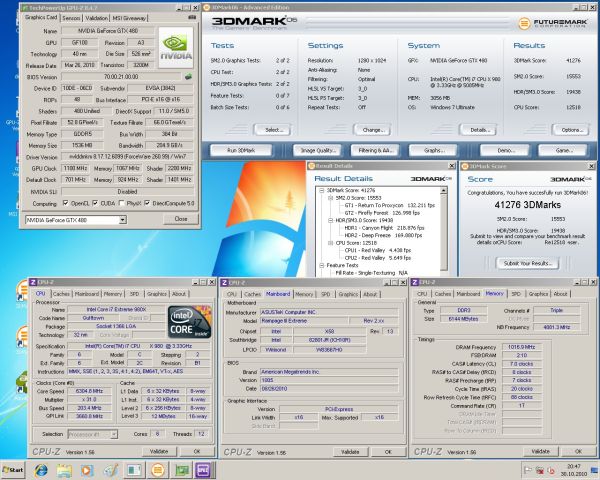The width and height of the screenshot is (600, 480).
Task: Click the Filtering & AA... button
Action: click(x=375, y=150)
